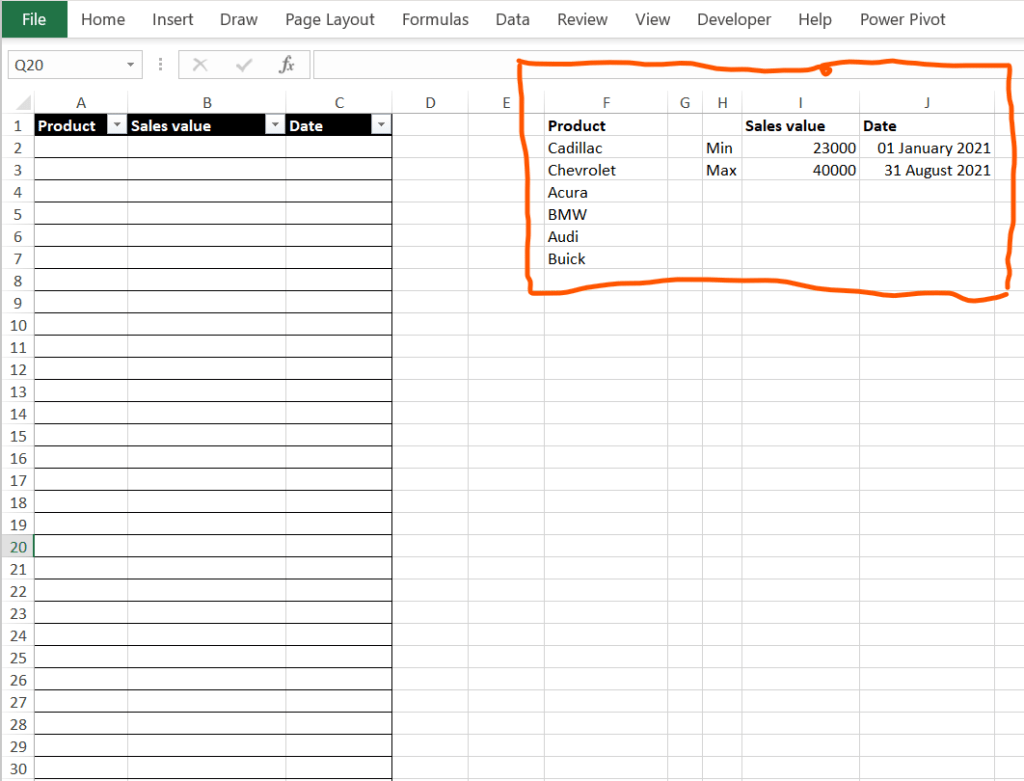Select the column F header

(606, 103)
